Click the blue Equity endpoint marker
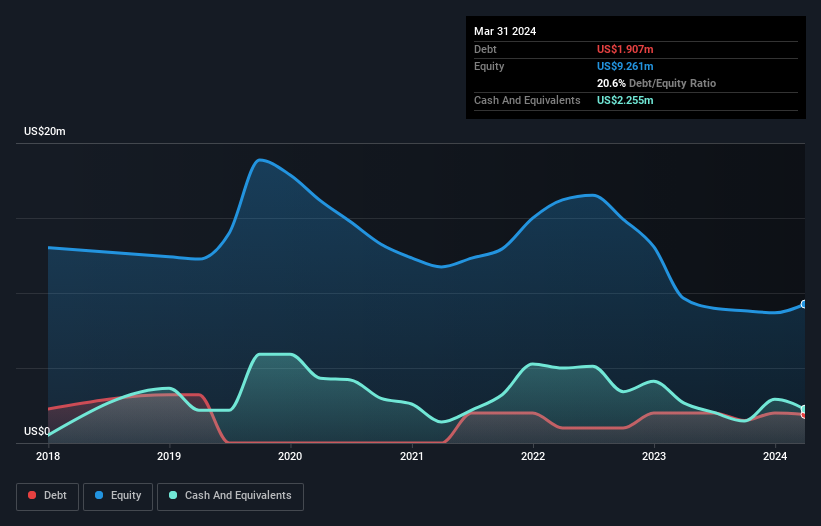Image resolution: width=821 pixels, height=526 pixels. tap(804, 304)
